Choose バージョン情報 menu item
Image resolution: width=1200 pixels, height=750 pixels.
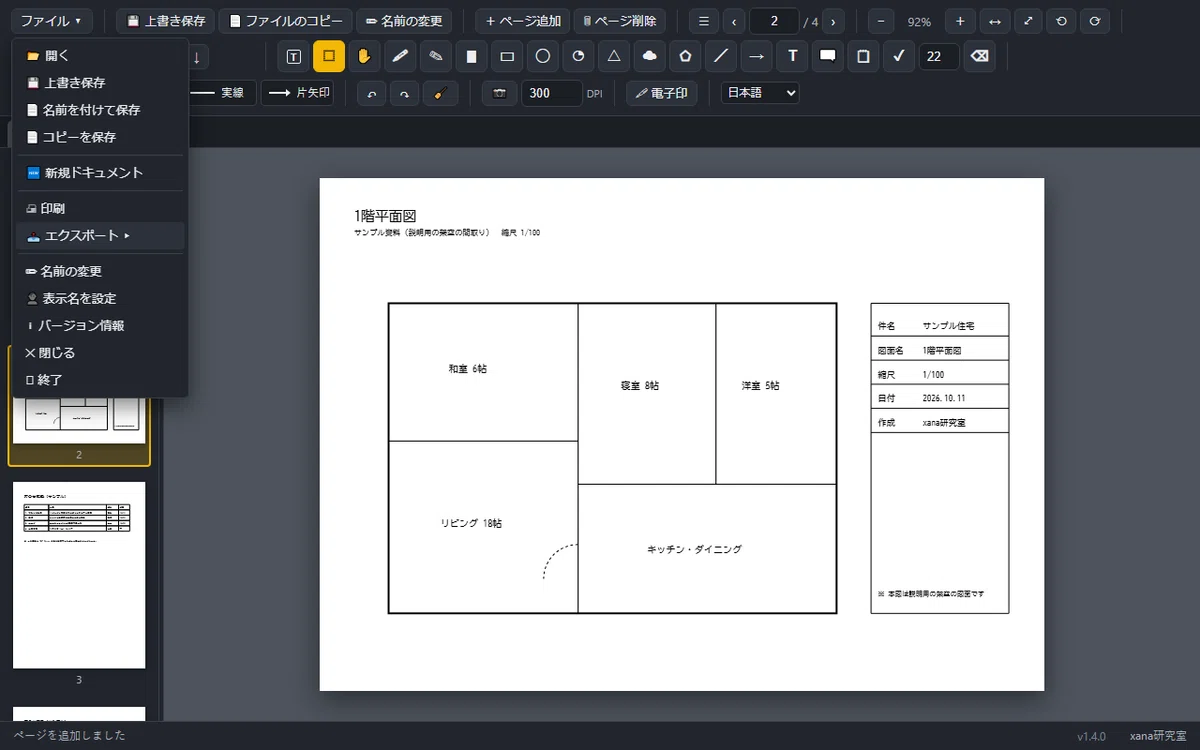click(x=100, y=326)
